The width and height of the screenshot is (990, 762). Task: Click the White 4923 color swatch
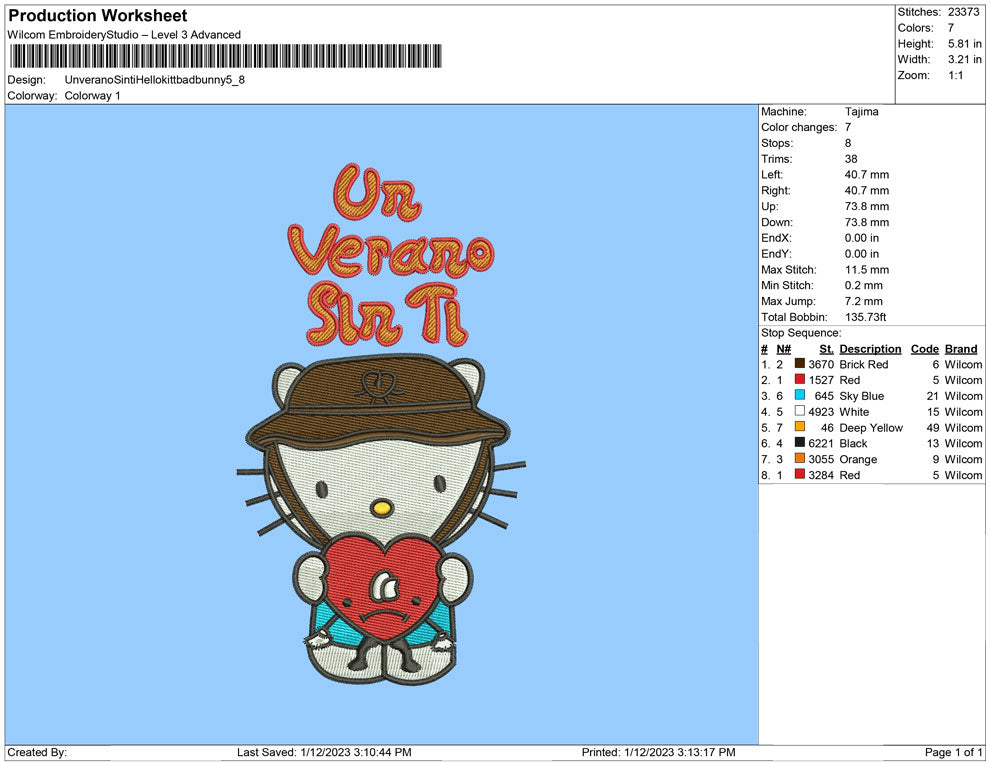pyautogui.click(x=799, y=411)
